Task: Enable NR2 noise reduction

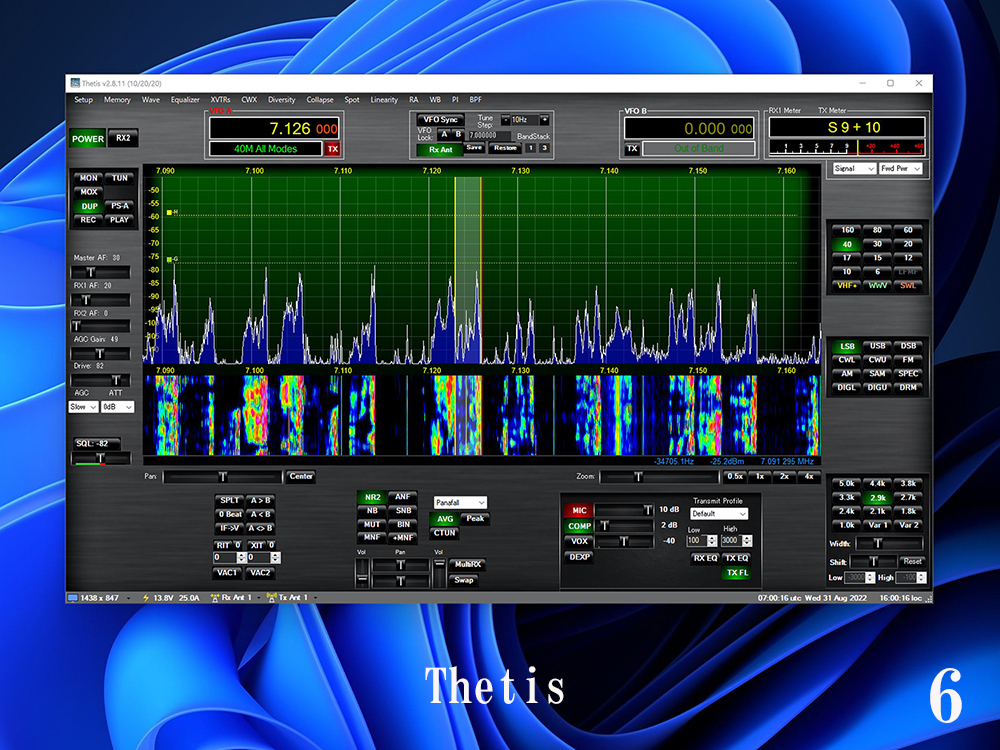Action: [372, 497]
